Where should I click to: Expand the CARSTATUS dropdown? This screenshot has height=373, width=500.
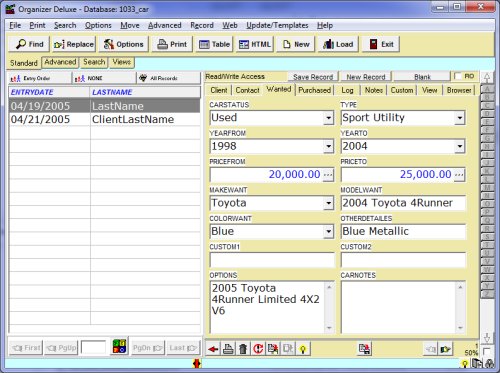pyautogui.click(x=328, y=118)
